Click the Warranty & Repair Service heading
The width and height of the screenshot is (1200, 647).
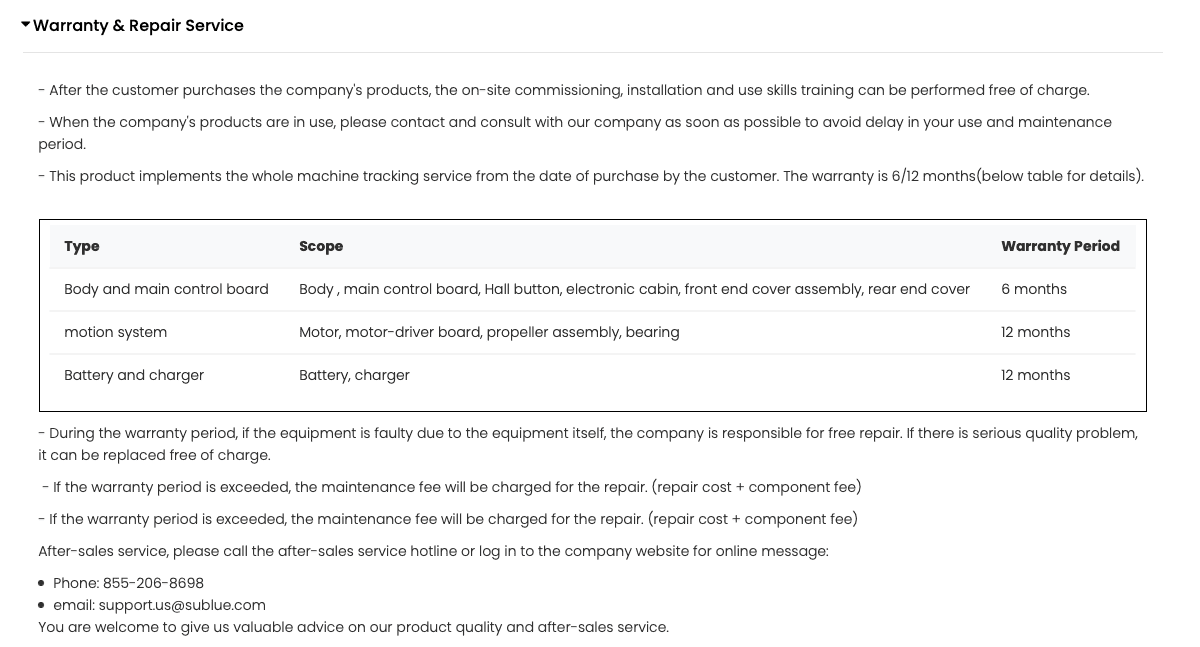coord(138,26)
